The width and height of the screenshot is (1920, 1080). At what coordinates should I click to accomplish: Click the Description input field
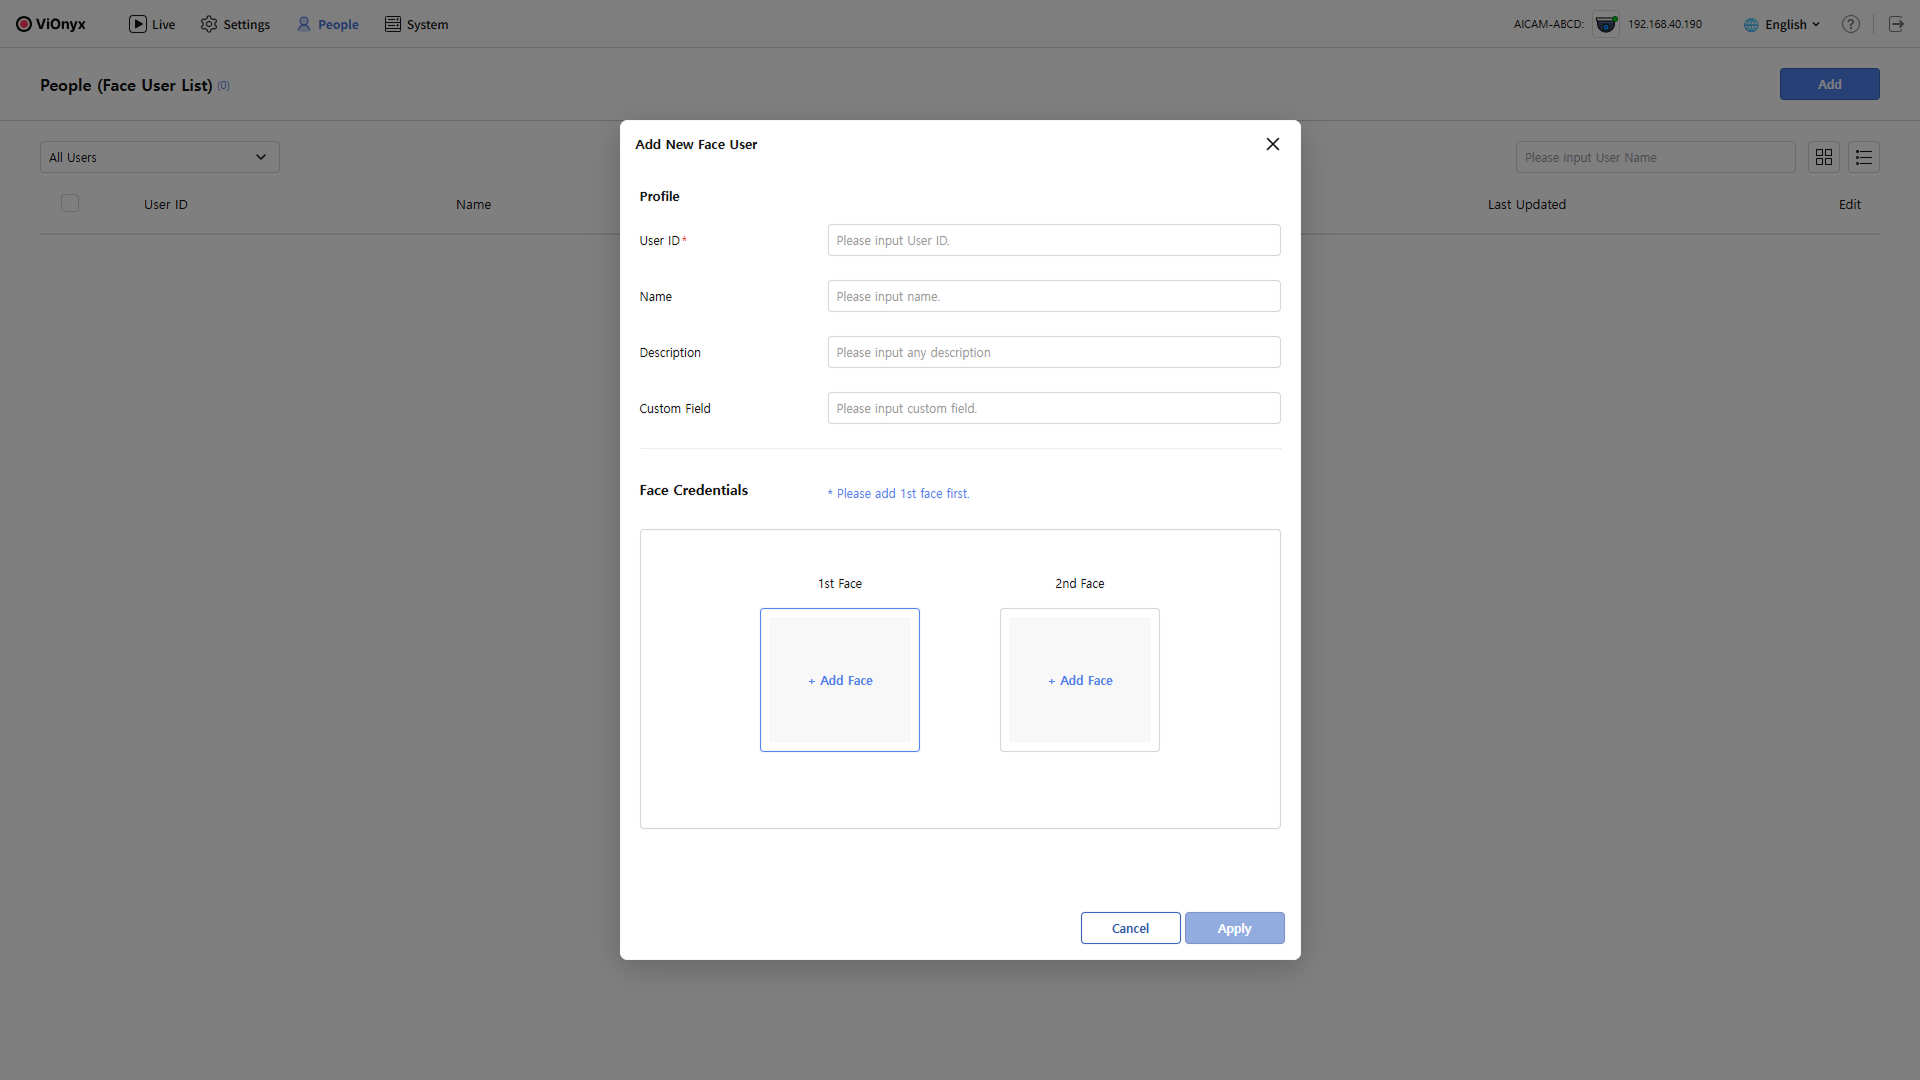pyautogui.click(x=1053, y=352)
